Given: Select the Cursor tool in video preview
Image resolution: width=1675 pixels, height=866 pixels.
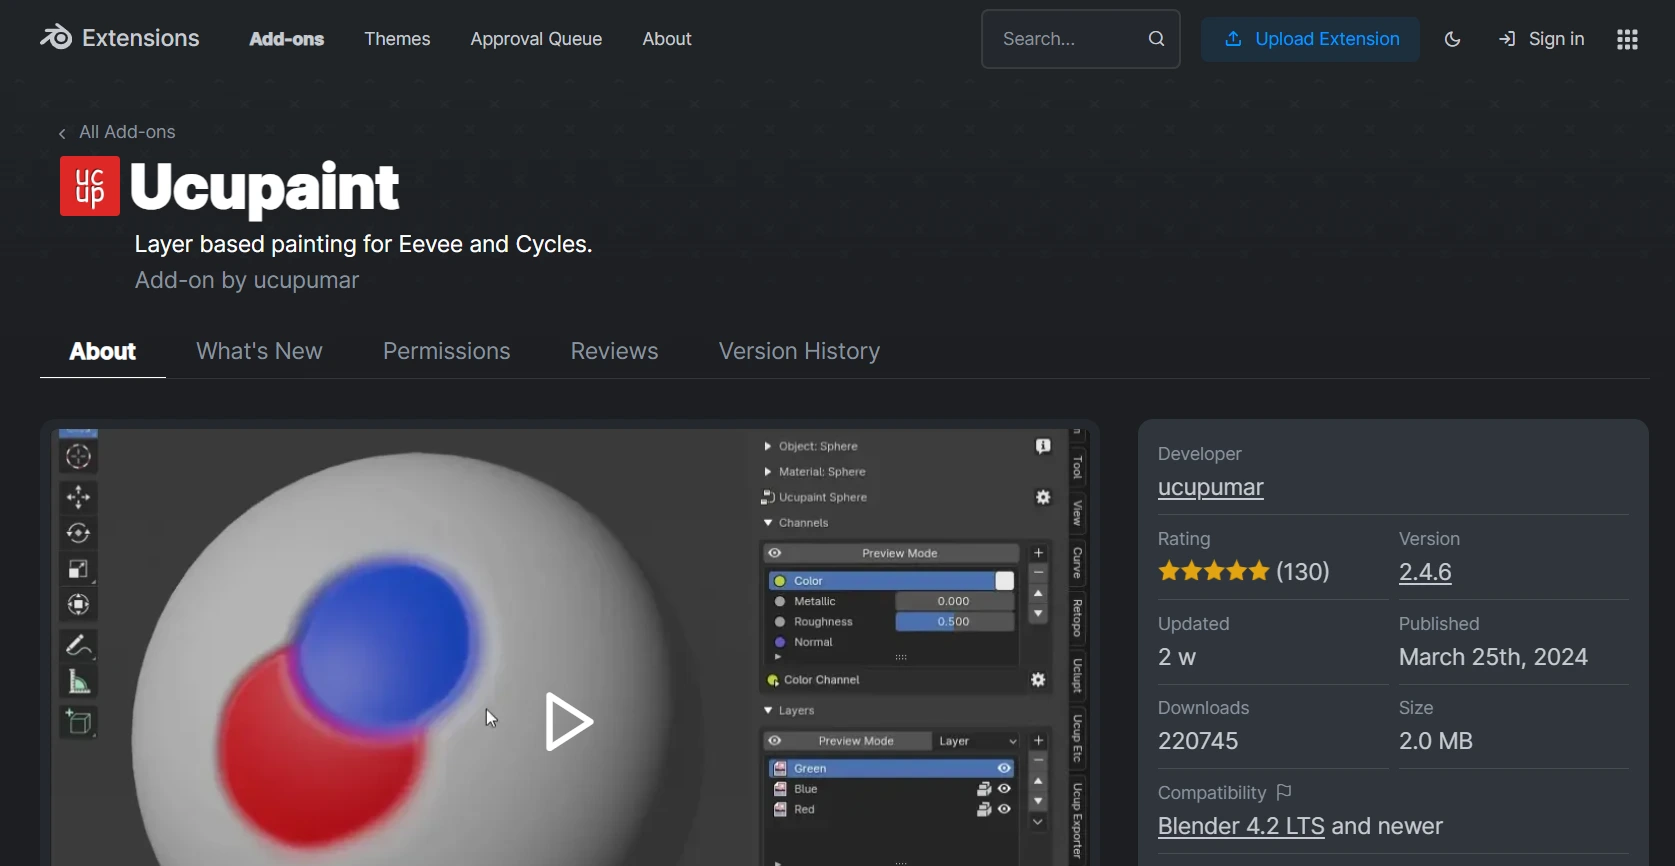Looking at the screenshot, I should pos(78,458).
